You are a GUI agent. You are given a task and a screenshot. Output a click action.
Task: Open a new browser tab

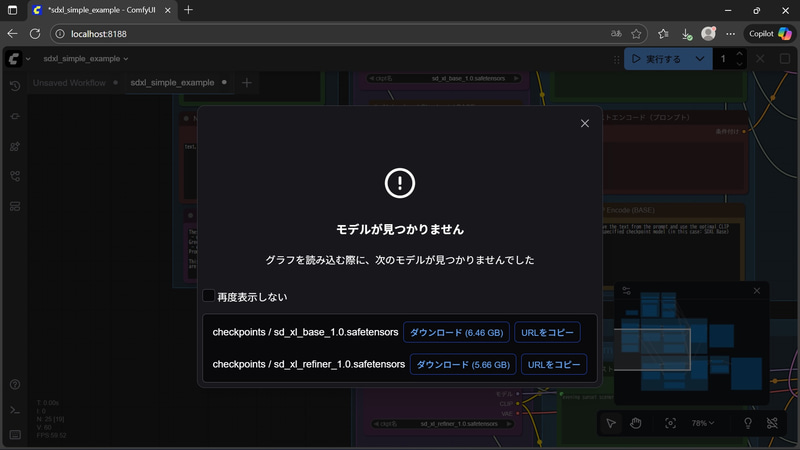[188, 10]
